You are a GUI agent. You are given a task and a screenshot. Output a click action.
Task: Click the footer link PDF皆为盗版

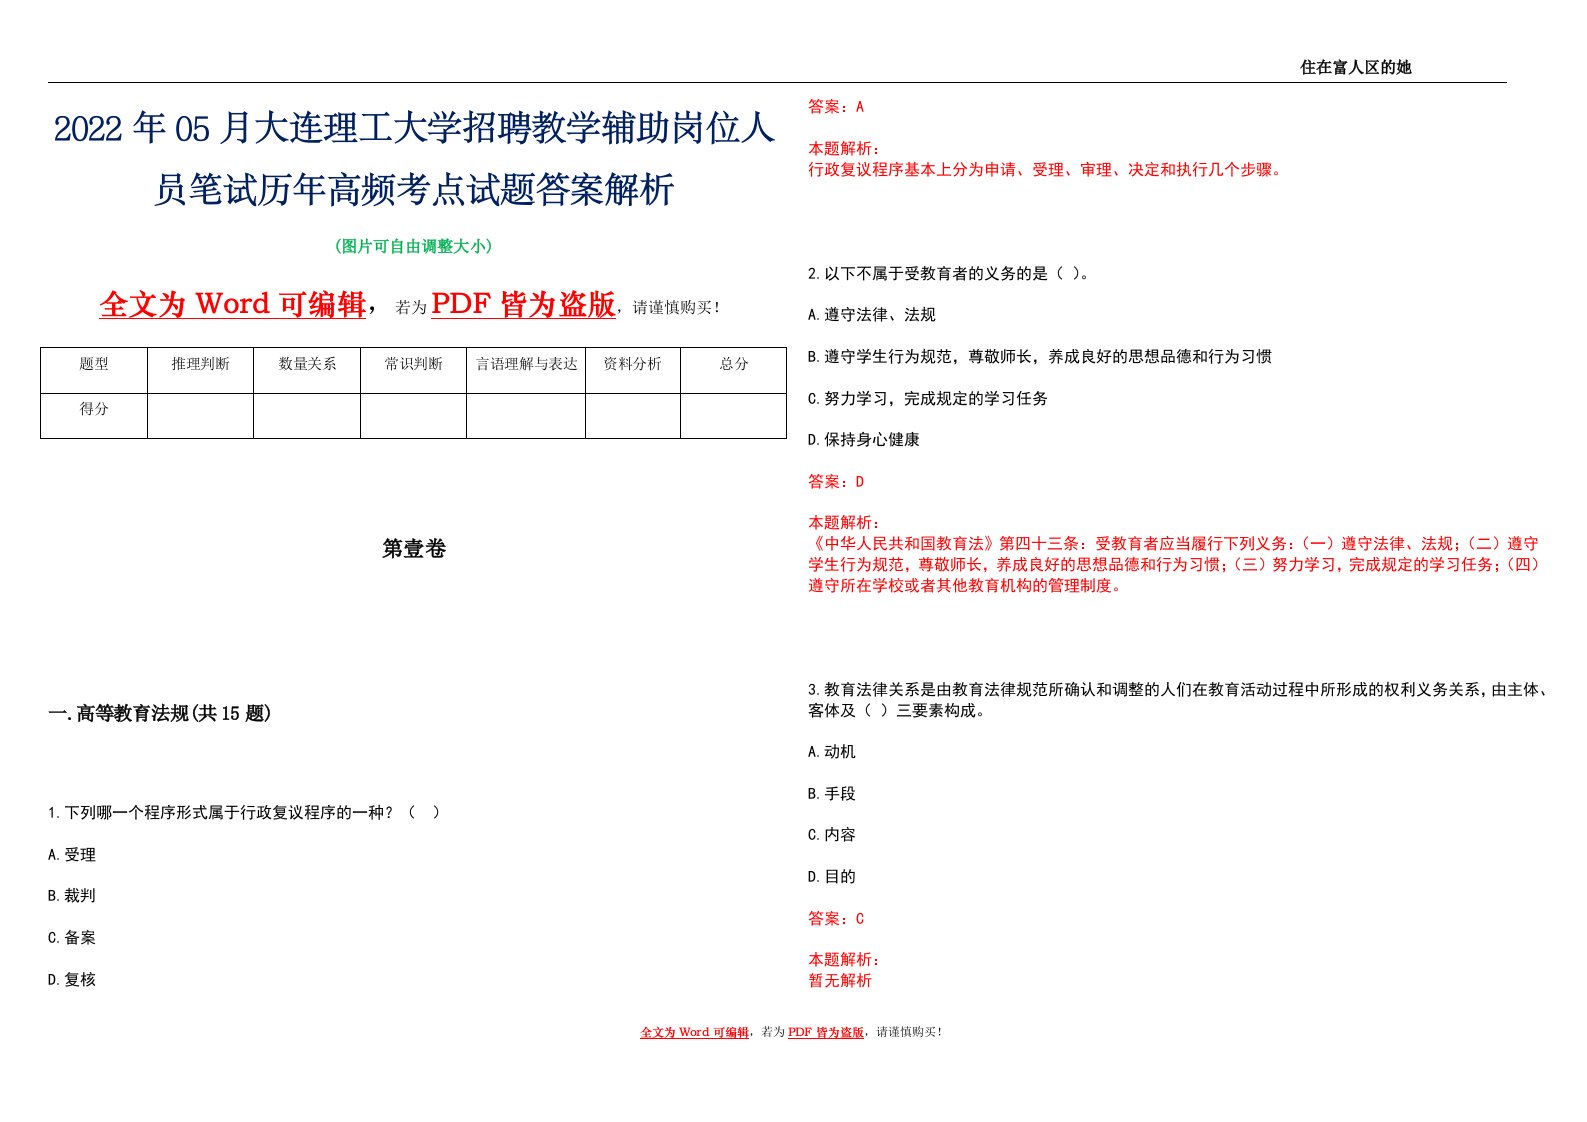[826, 1032]
